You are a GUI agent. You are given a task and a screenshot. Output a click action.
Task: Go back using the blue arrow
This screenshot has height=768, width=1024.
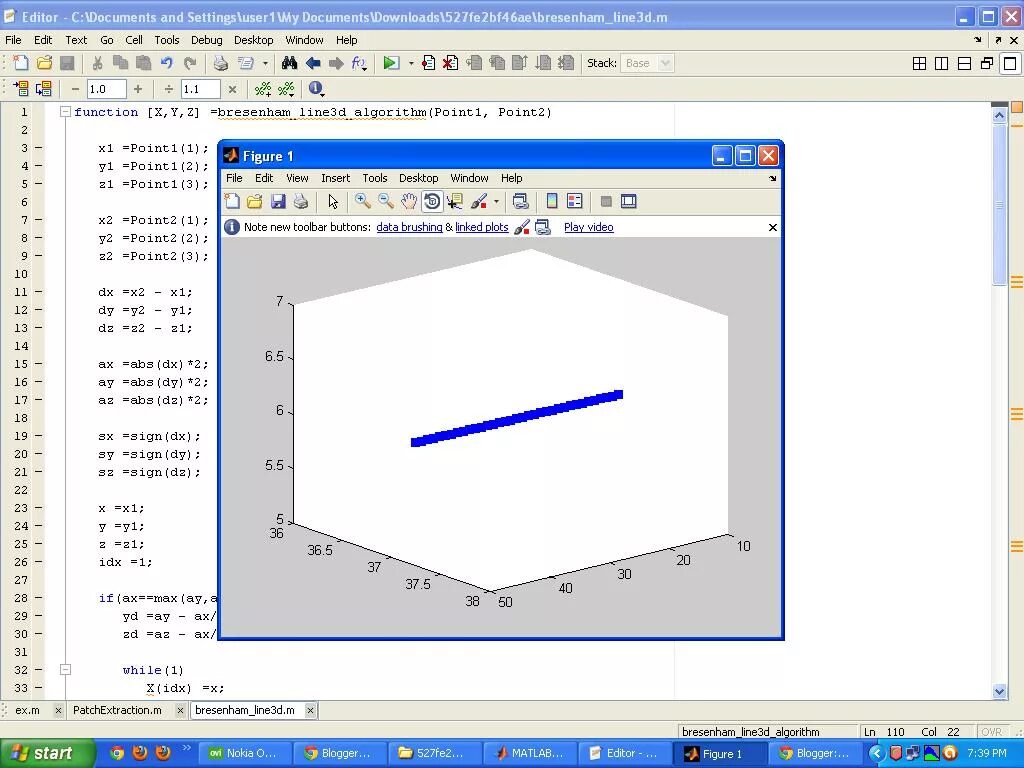[313, 63]
